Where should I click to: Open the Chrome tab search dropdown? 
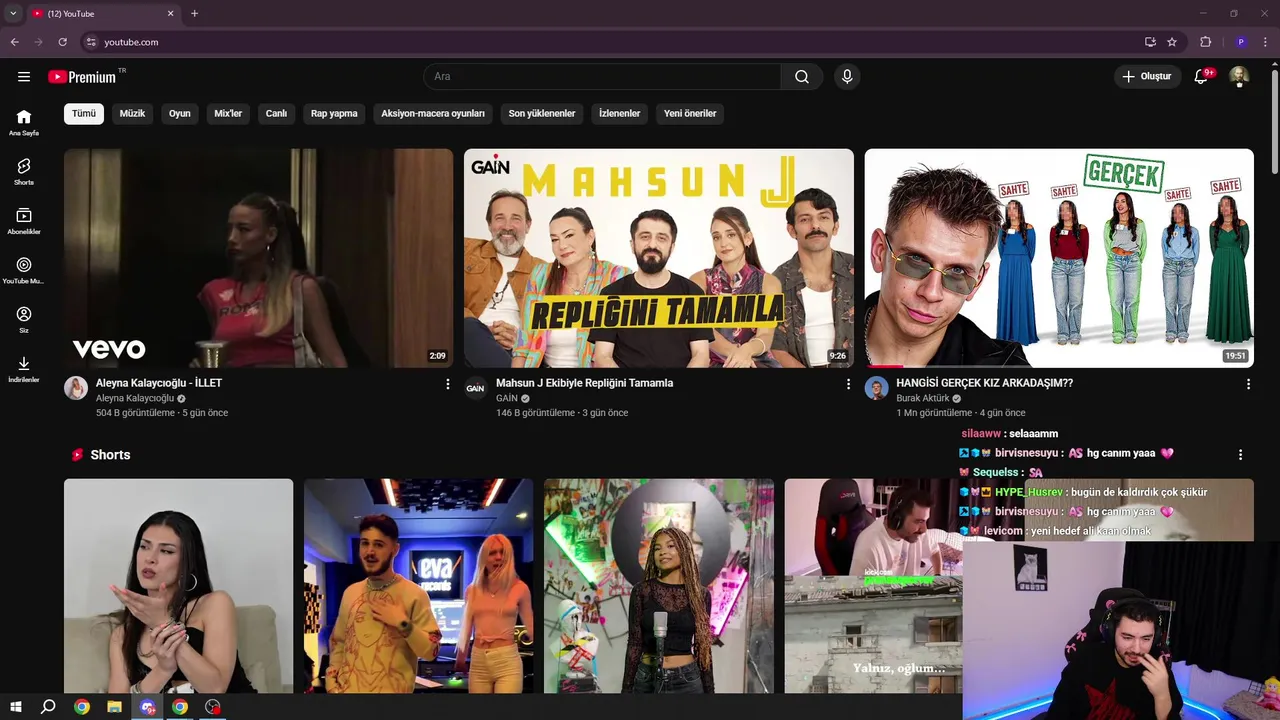[x=13, y=13]
